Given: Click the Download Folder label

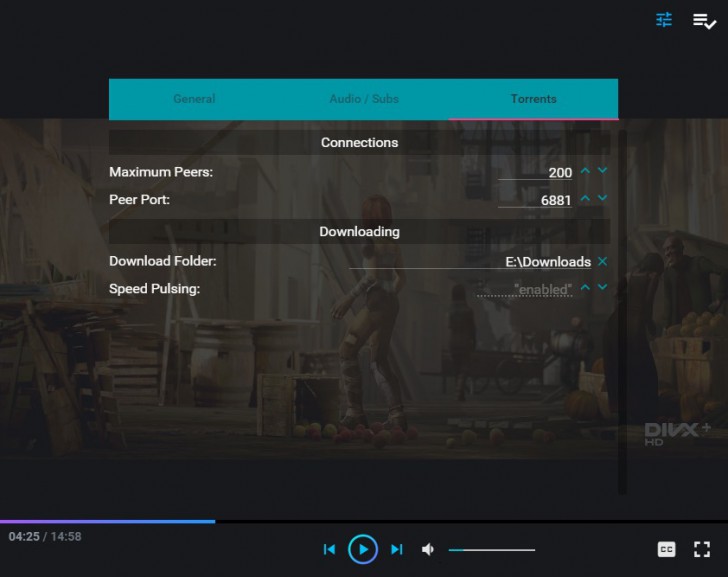Looking at the screenshot, I should (x=163, y=261).
